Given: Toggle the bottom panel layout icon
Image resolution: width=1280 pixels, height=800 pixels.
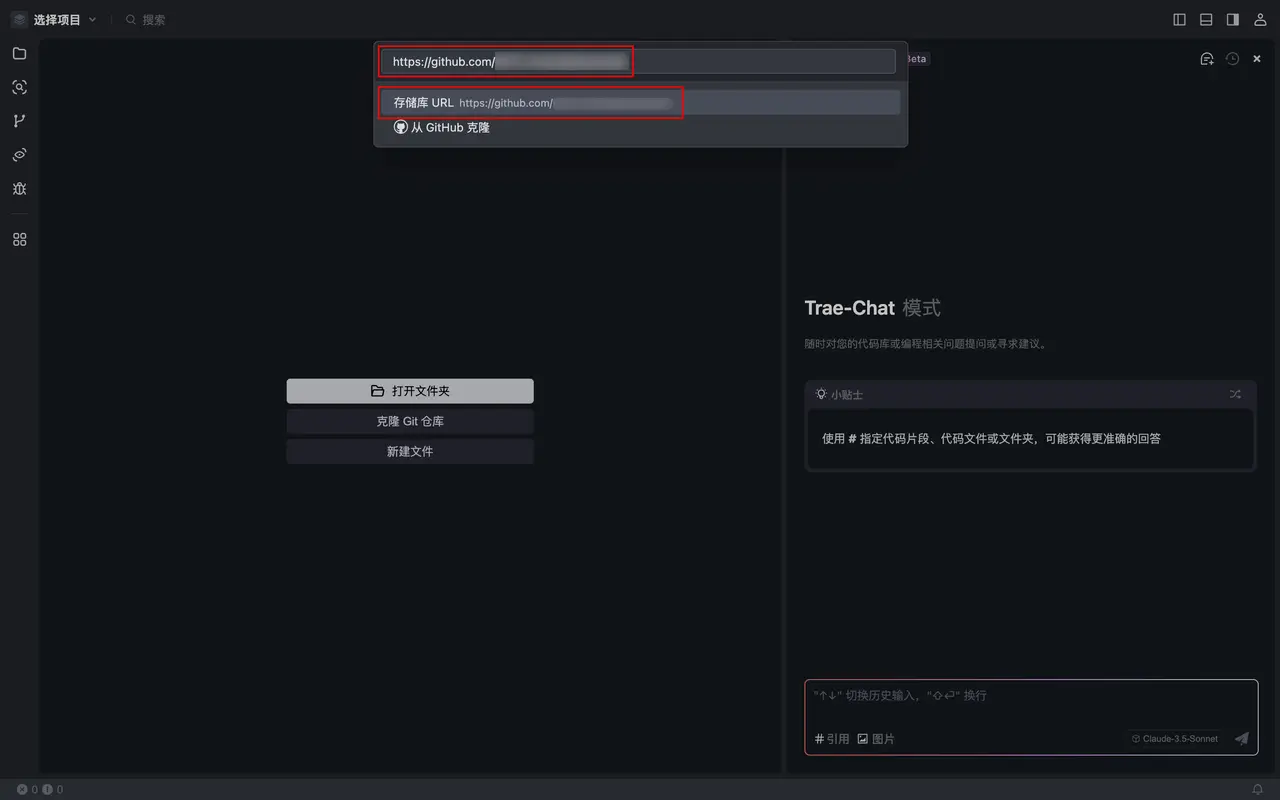Looking at the screenshot, I should (x=1207, y=19).
